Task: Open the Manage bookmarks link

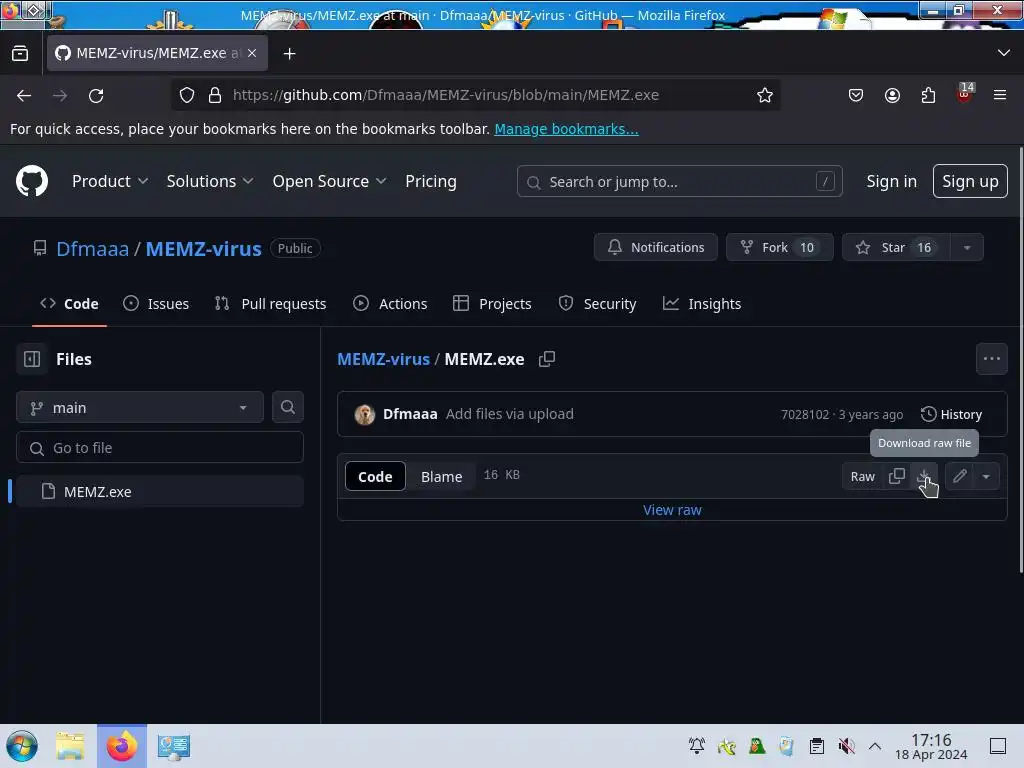Action: [x=566, y=129]
